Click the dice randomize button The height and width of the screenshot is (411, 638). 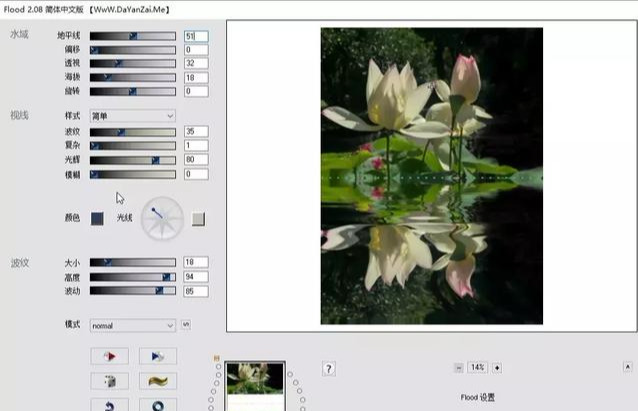[x=109, y=381]
